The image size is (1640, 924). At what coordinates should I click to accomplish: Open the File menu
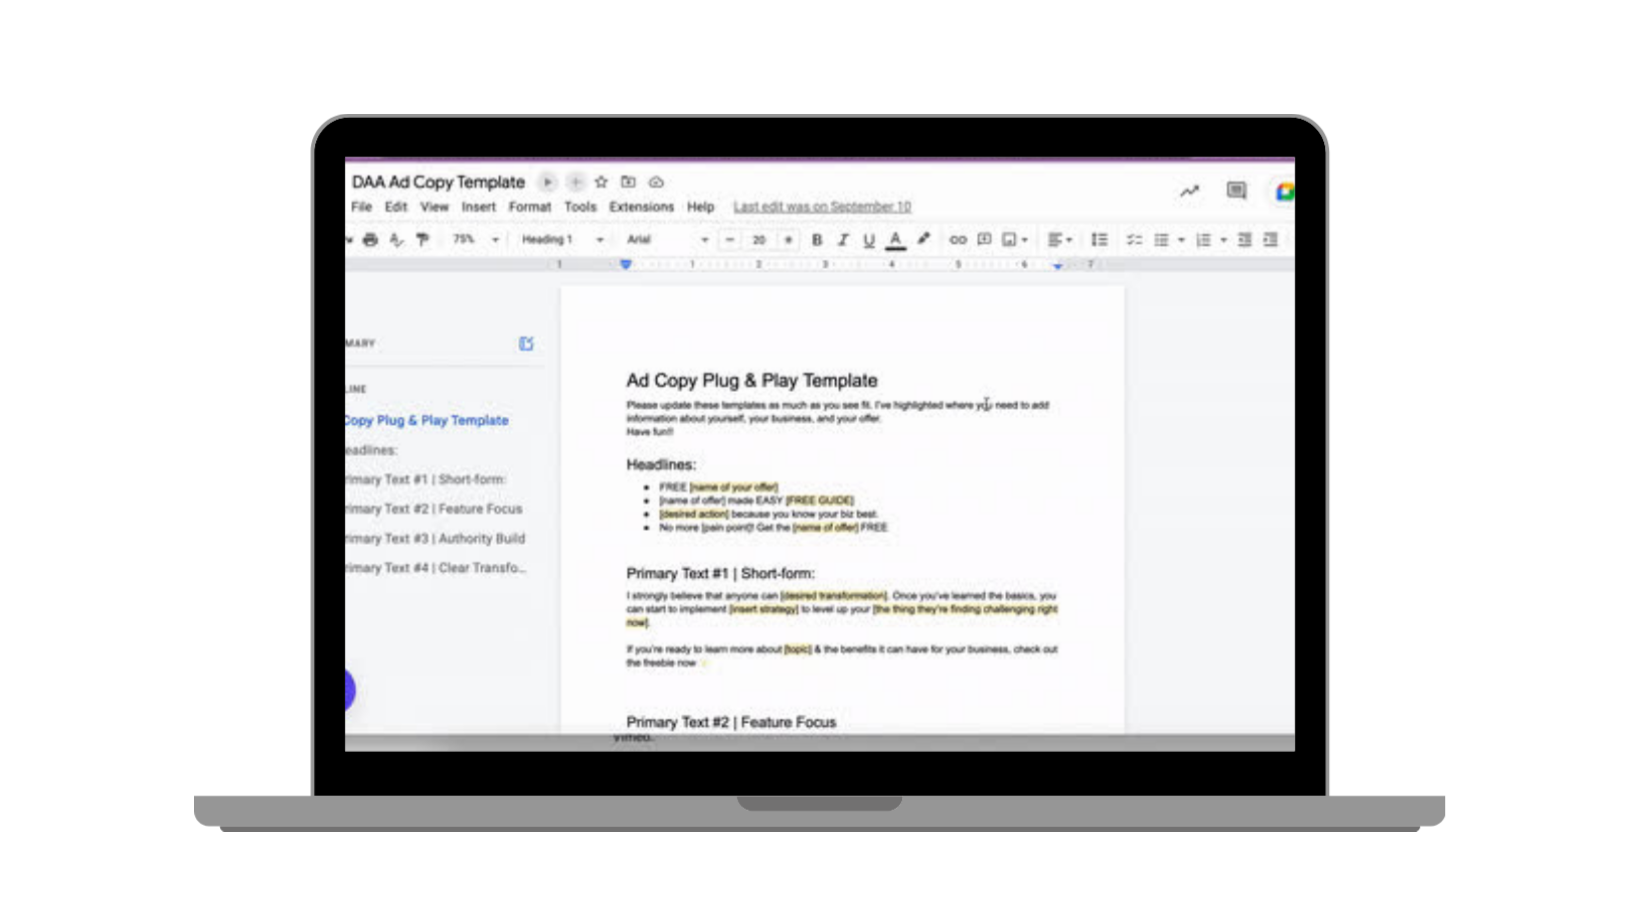[x=361, y=207]
